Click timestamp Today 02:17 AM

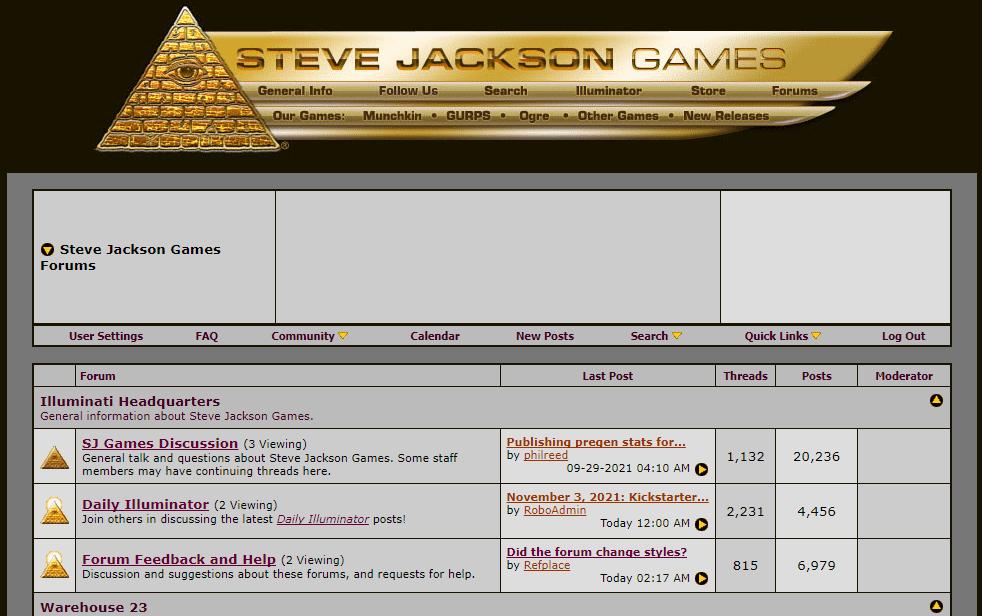coord(645,578)
